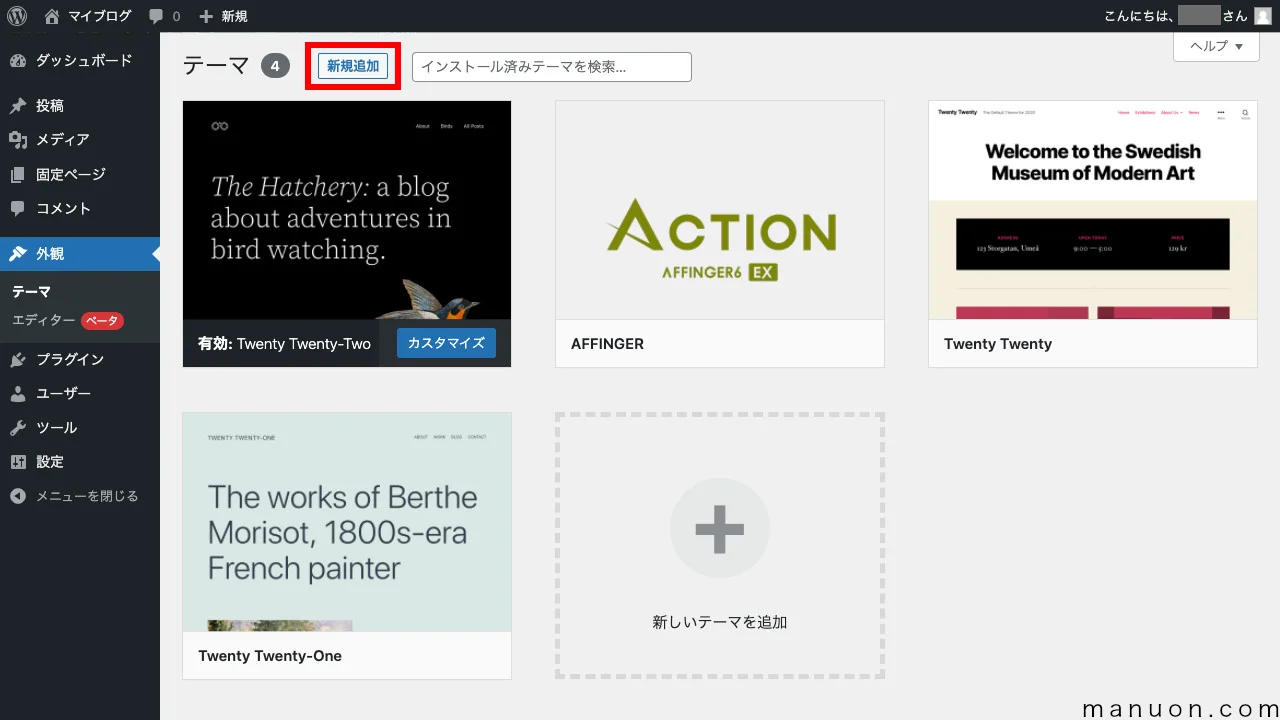Open the ダッシュボード menu
The height and width of the screenshot is (720, 1280).
(x=80, y=61)
